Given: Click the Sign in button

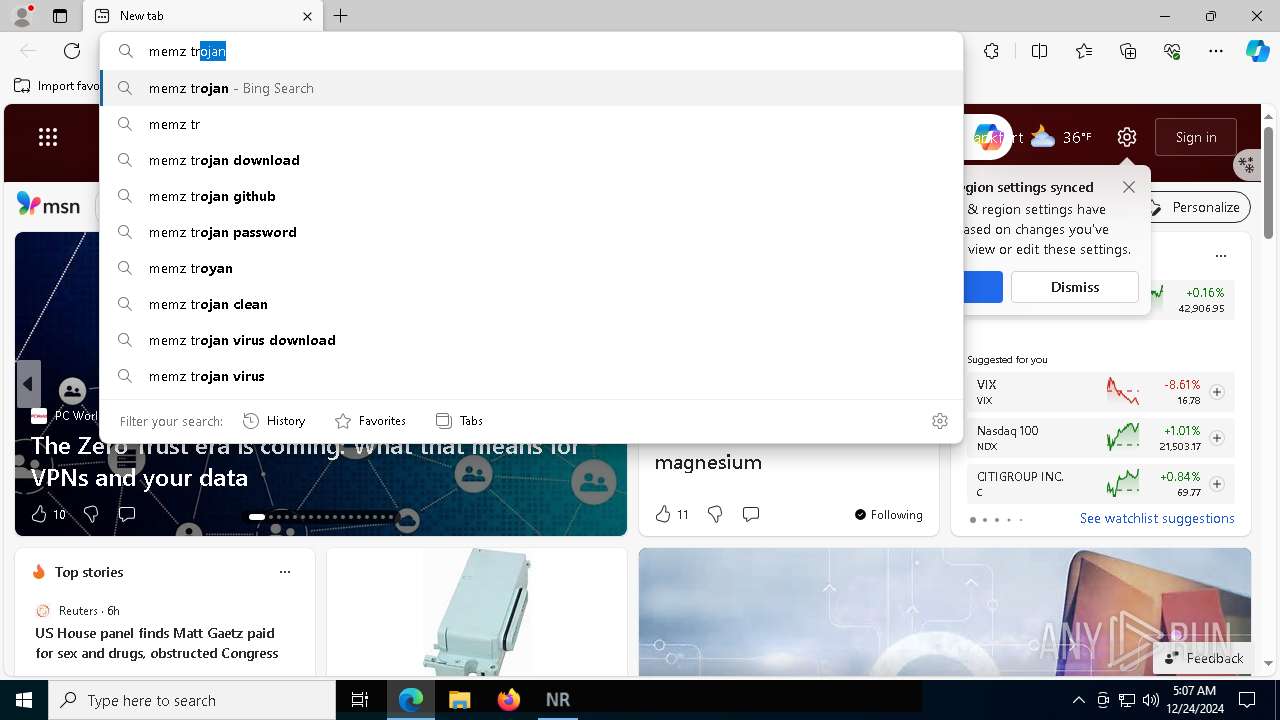Looking at the screenshot, I should (1196, 137).
